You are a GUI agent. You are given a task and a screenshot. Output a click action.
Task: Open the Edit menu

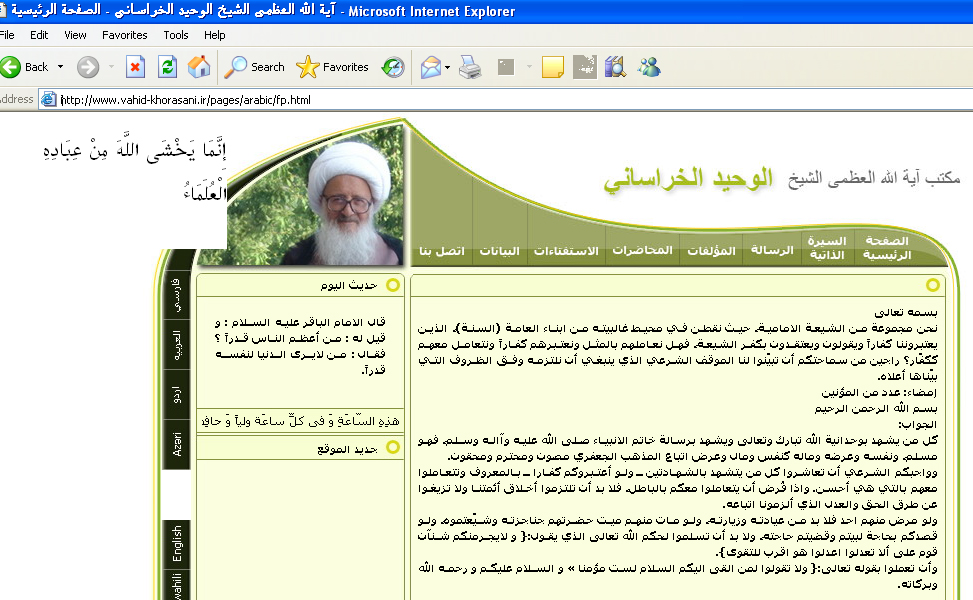tap(39, 35)
